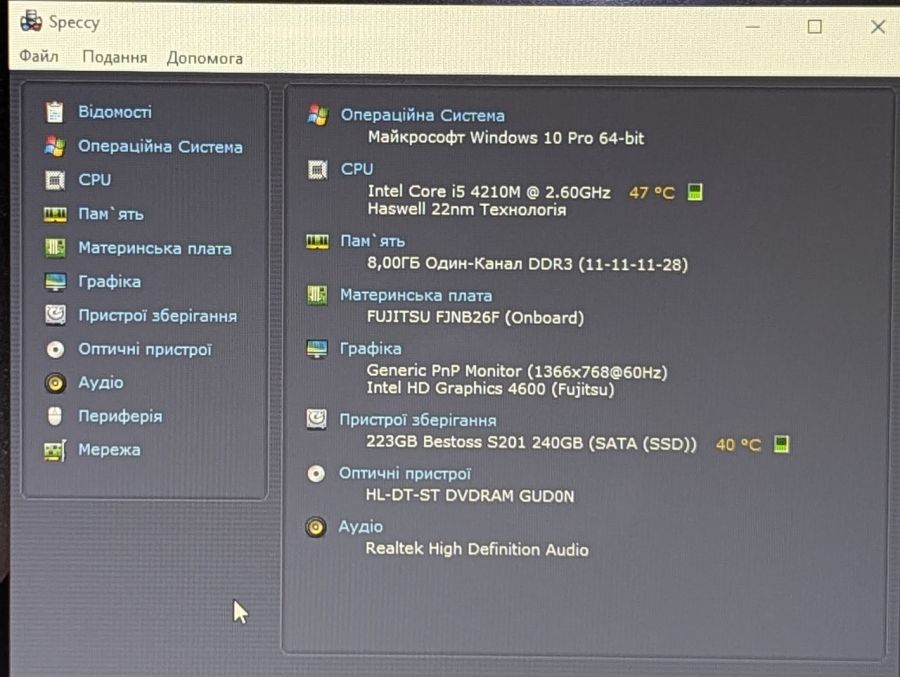900x677 pixels.
Task: Click motherboard icon in summary panel
Action: tap(317, 295)
